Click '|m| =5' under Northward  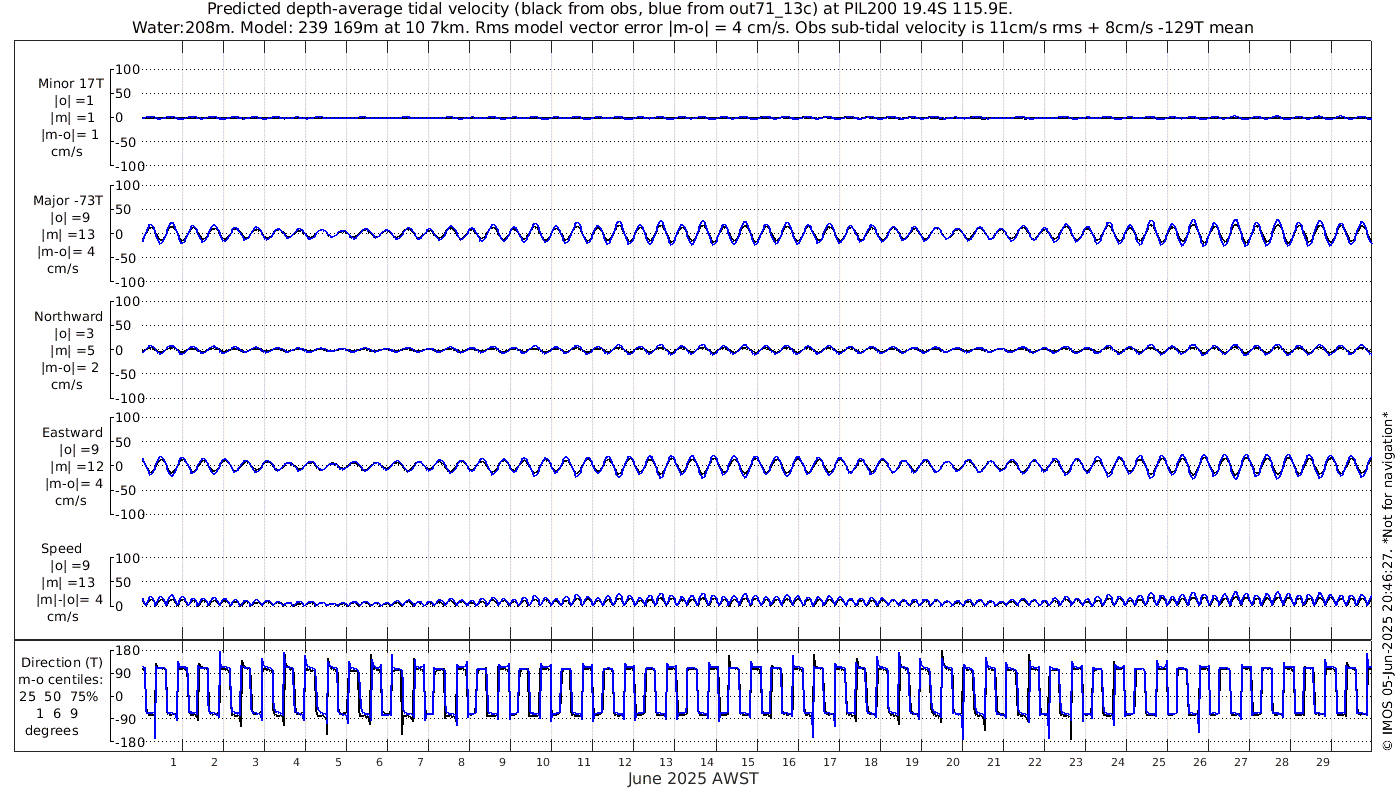point(74,351)
